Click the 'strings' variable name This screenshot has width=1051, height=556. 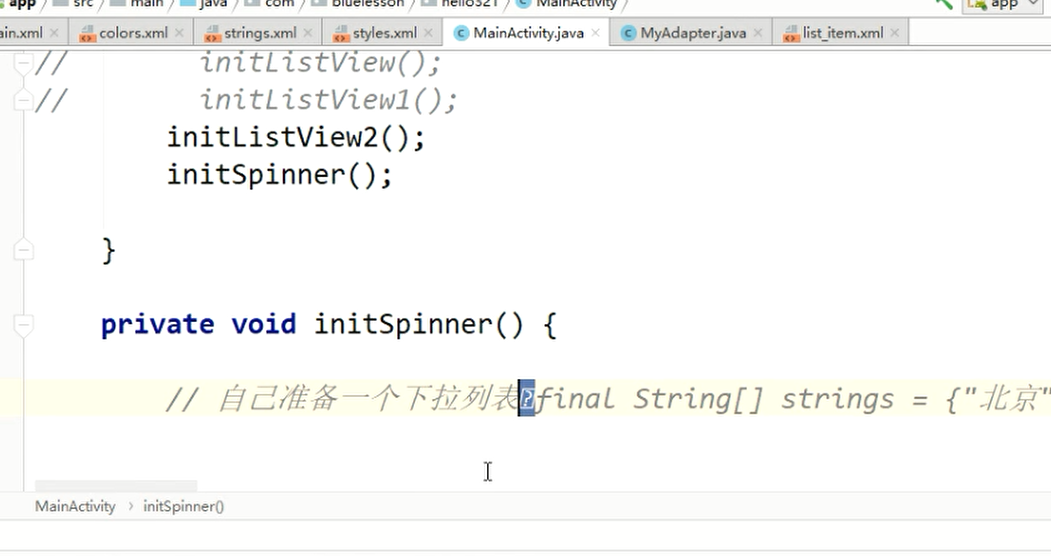pos(837,399)
